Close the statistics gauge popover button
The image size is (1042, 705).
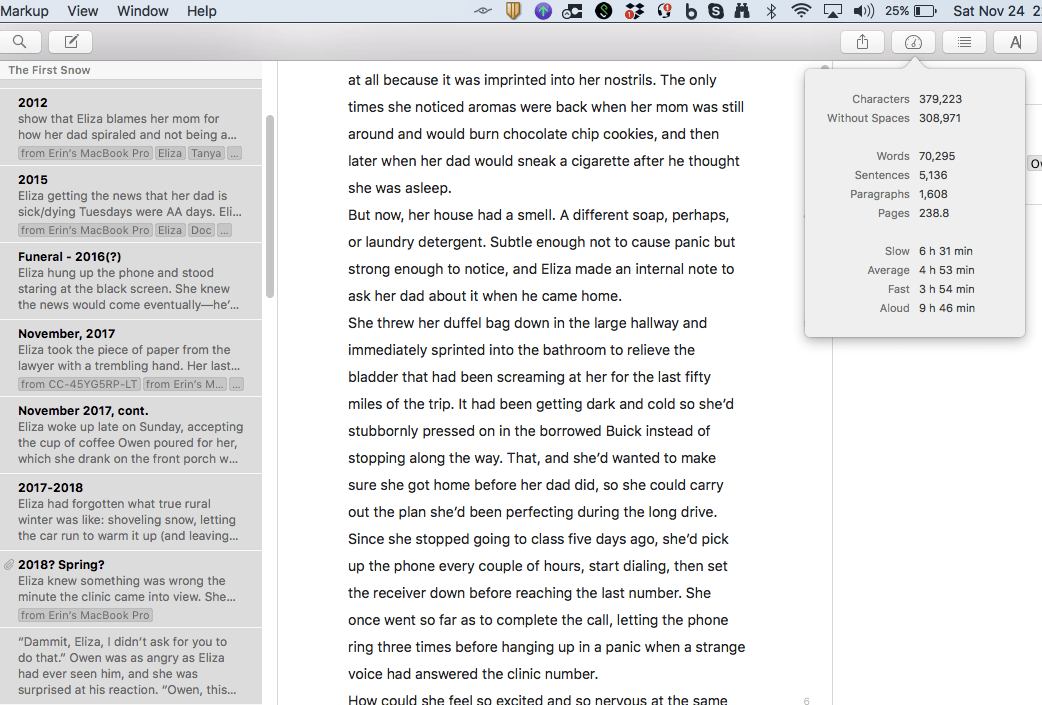click(x=913, y=42)
